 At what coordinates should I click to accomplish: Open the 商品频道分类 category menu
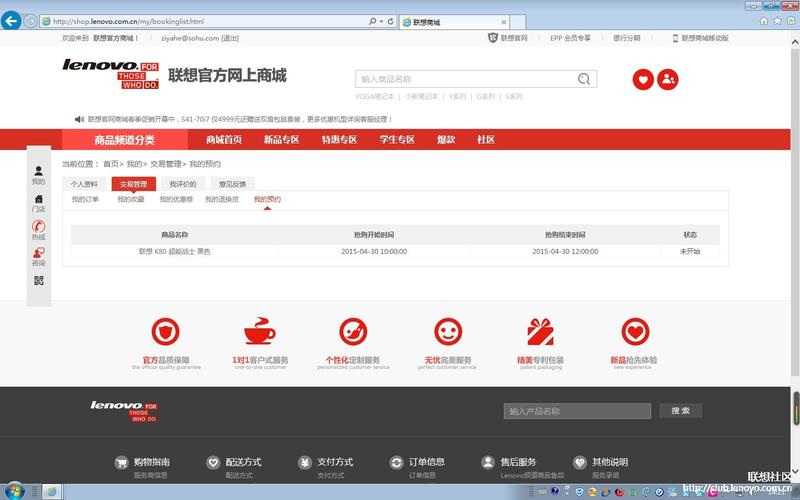pos(124,140)
